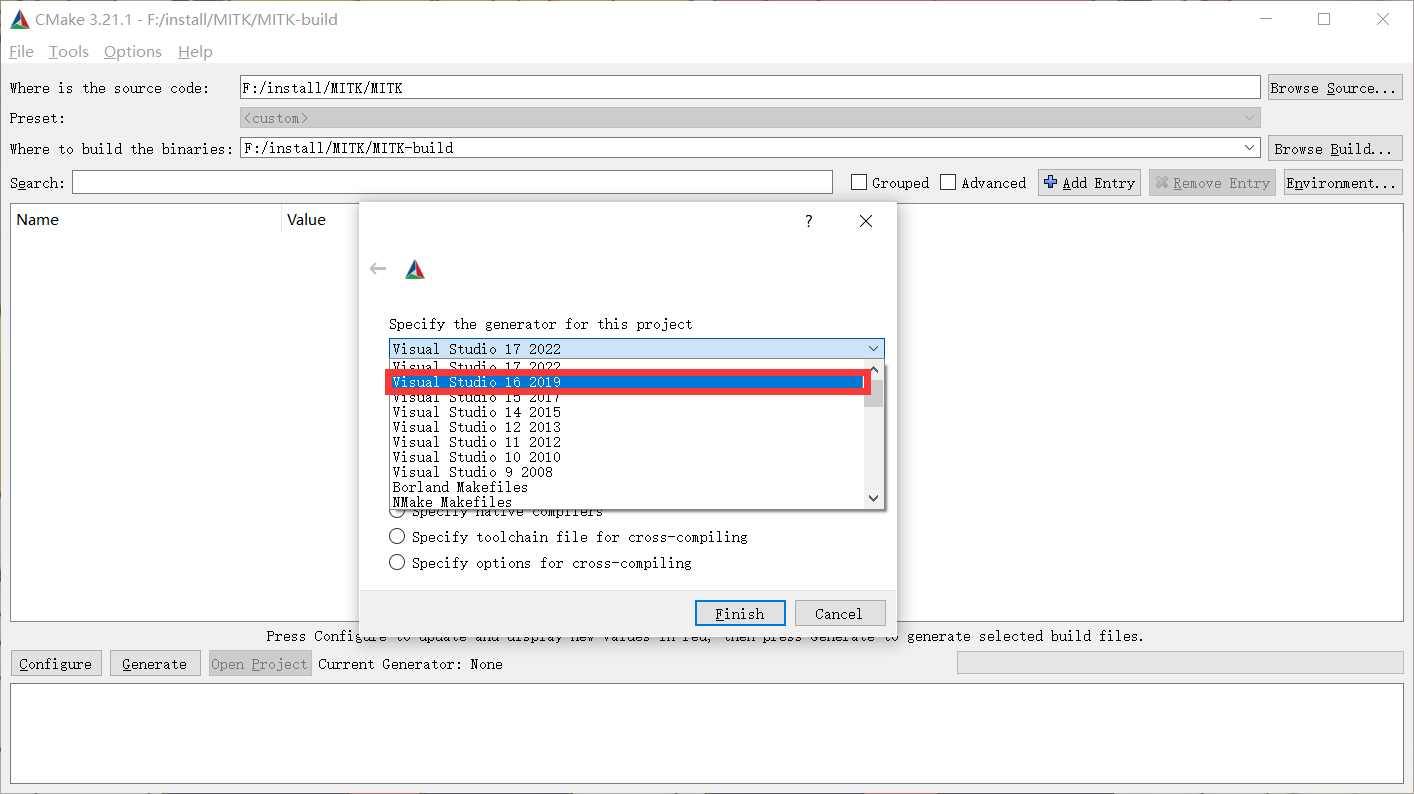Choose Visual Studio 15 2017 generator
This screenshot has width=1414, height=794.
pyautogui.click(x=627, y=398)
